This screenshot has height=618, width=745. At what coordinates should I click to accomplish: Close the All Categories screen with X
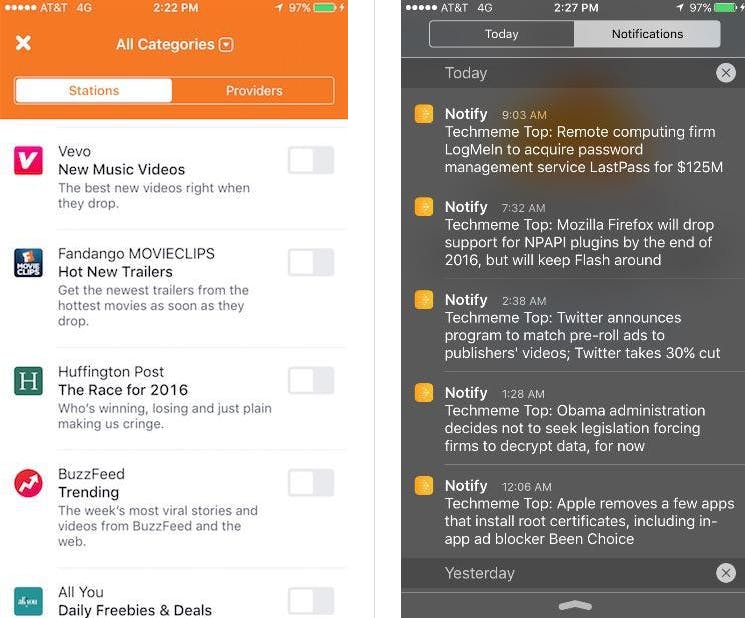[x=23, y=43]
